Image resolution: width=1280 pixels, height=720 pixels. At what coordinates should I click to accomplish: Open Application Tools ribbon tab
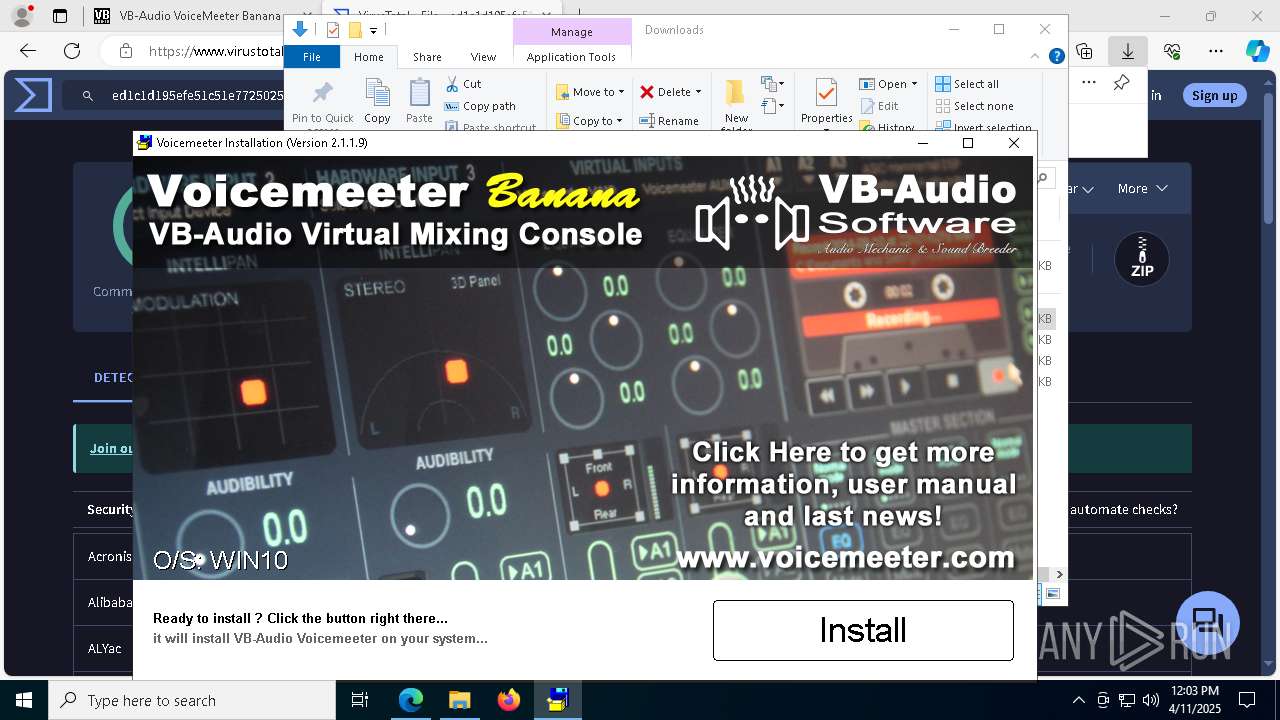(571, 57)
